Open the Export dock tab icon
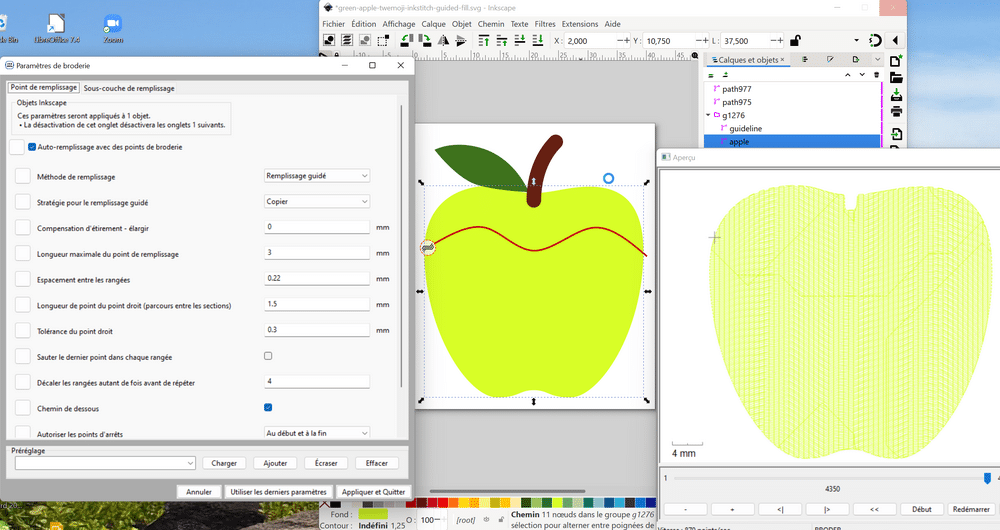 856,59
